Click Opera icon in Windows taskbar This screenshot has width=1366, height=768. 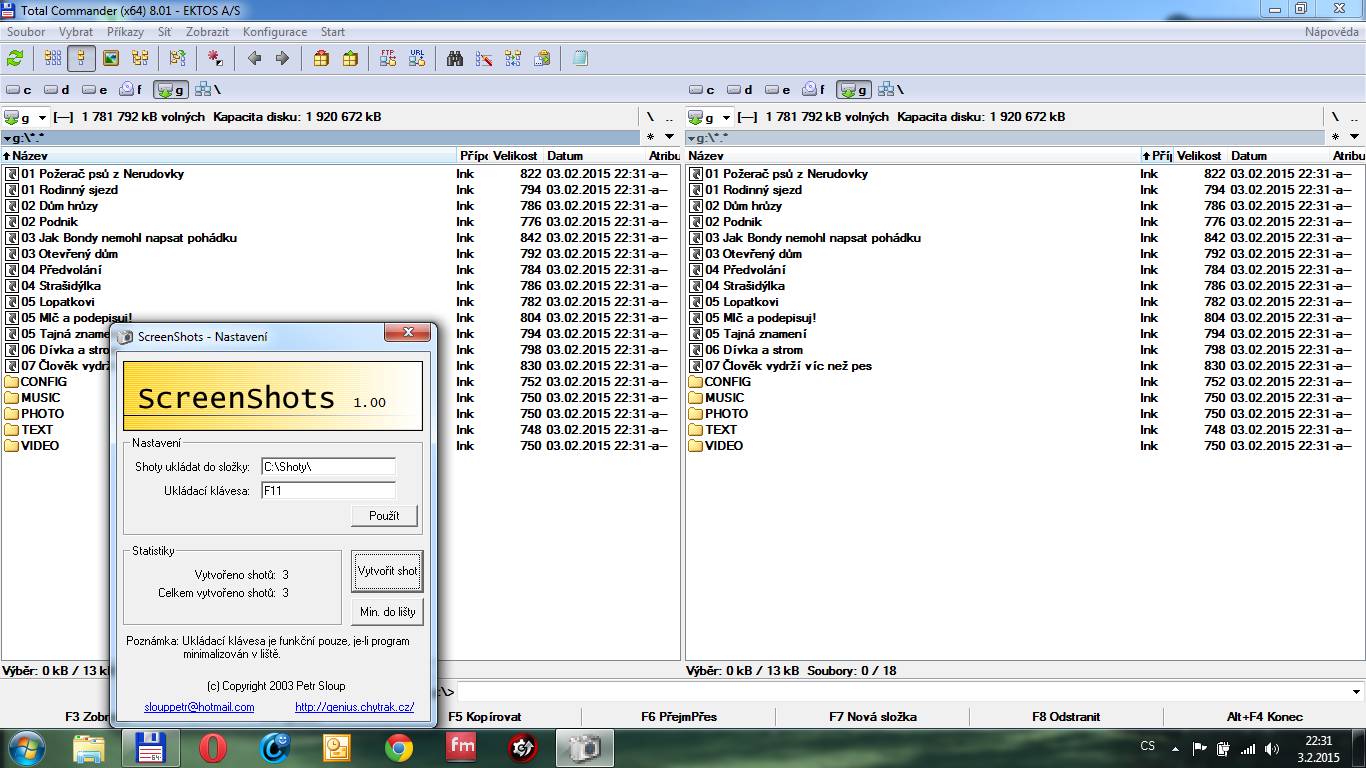tap(212, 748)
